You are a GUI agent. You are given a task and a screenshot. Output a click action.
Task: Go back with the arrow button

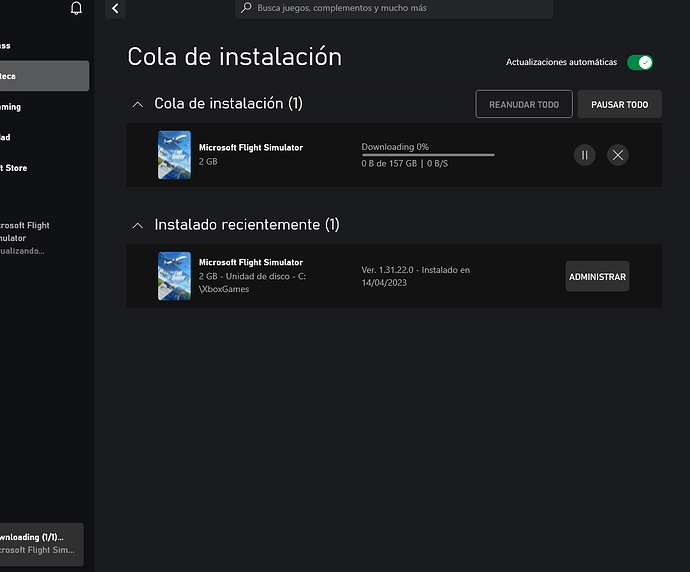[x=115, y=8]
